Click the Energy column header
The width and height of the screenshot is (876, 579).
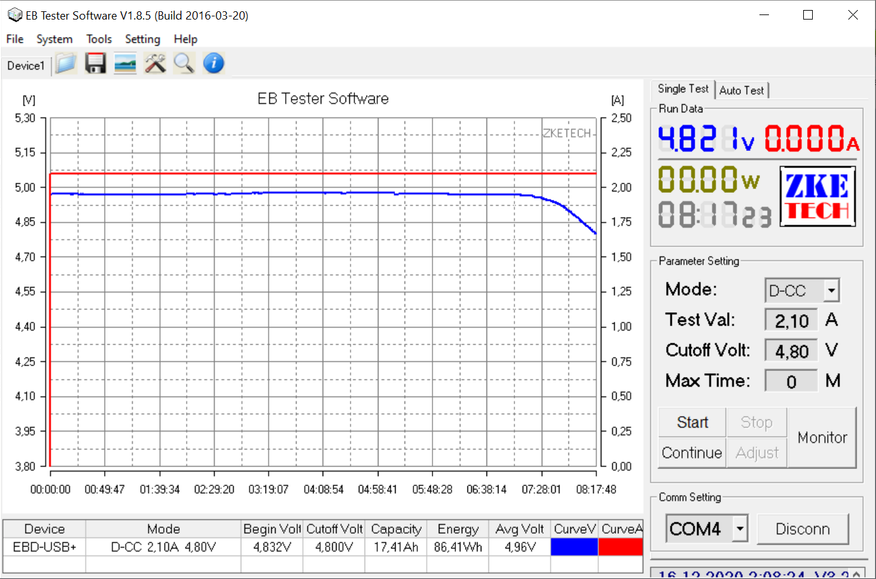(x=458, y=529)
